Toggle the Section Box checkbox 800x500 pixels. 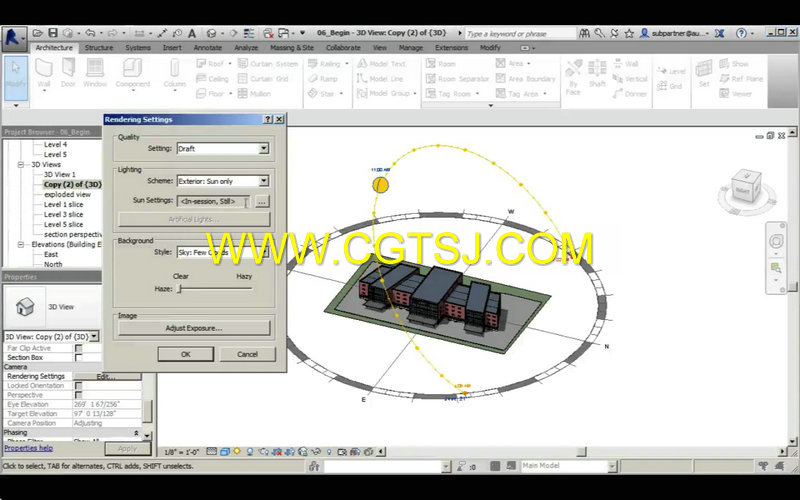79,358
